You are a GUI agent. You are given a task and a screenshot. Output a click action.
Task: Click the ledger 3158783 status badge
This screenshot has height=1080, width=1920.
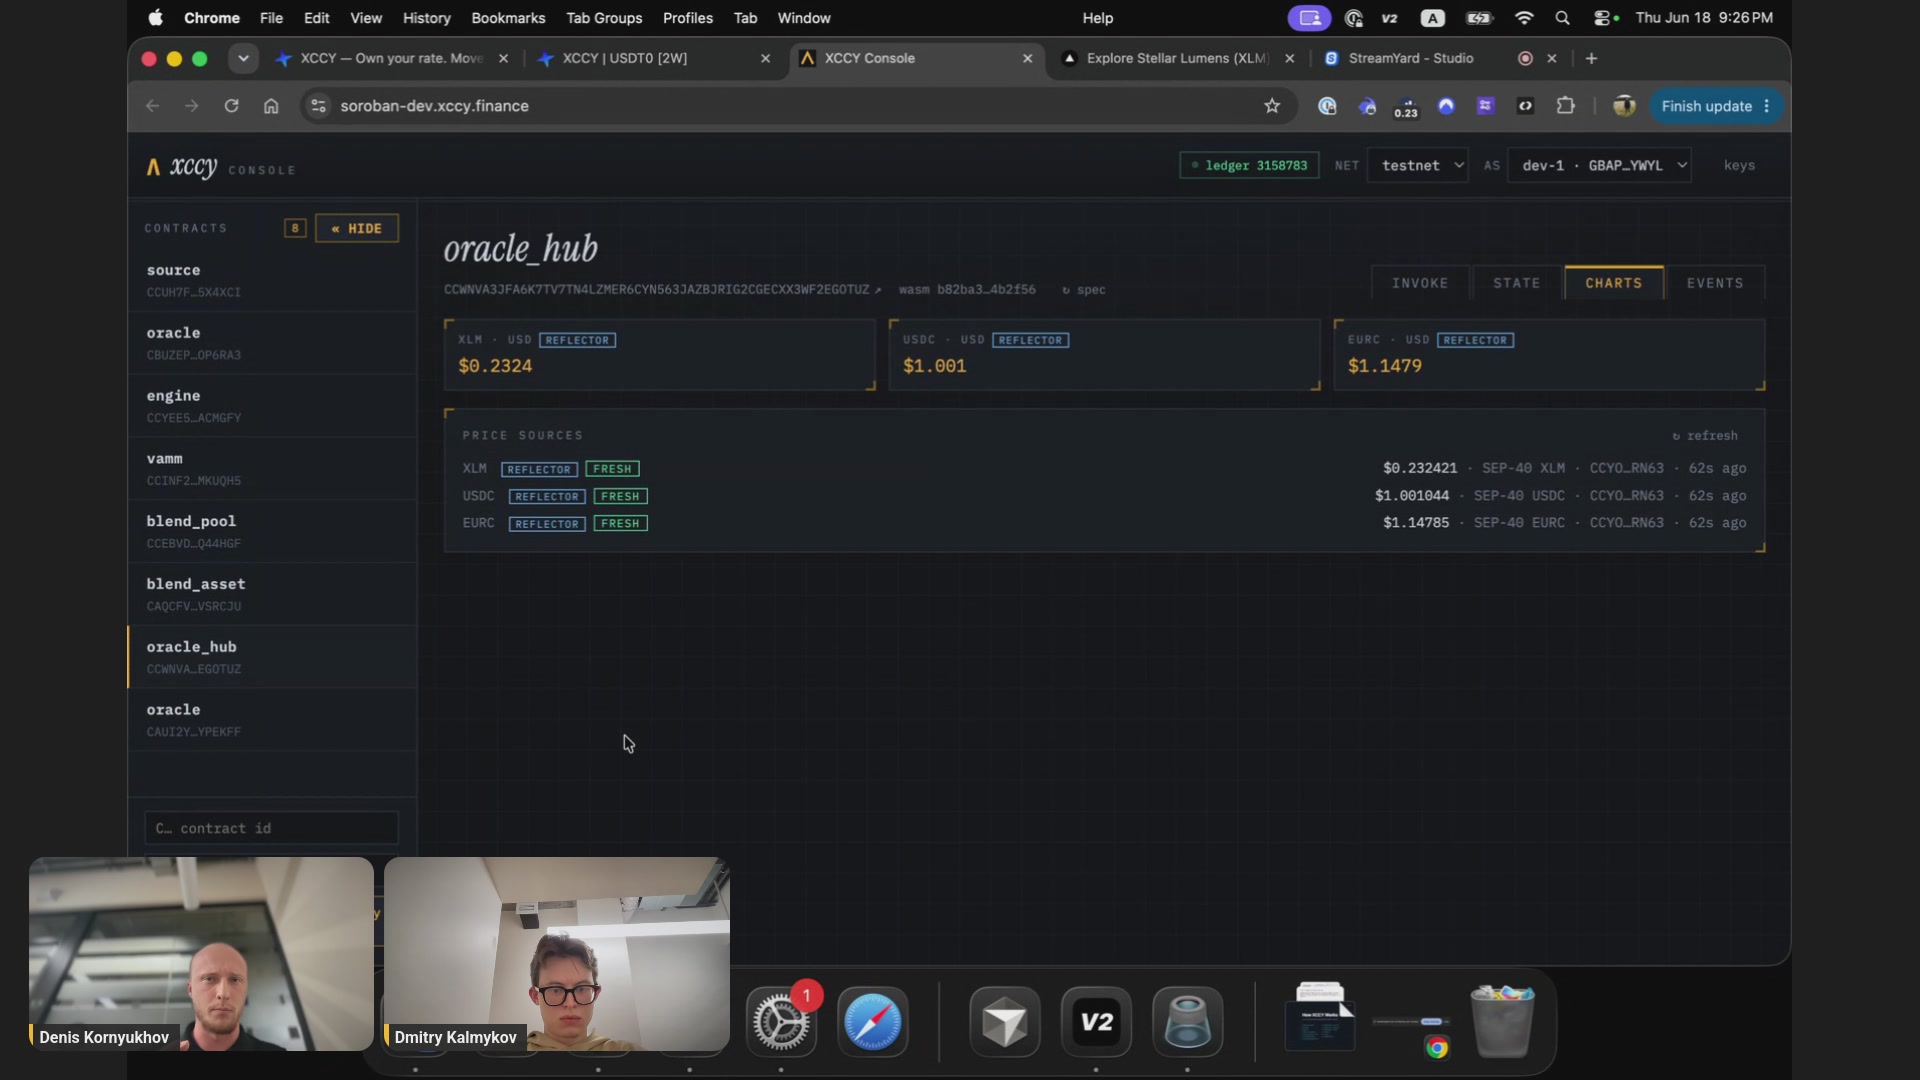coord(1249,166)
